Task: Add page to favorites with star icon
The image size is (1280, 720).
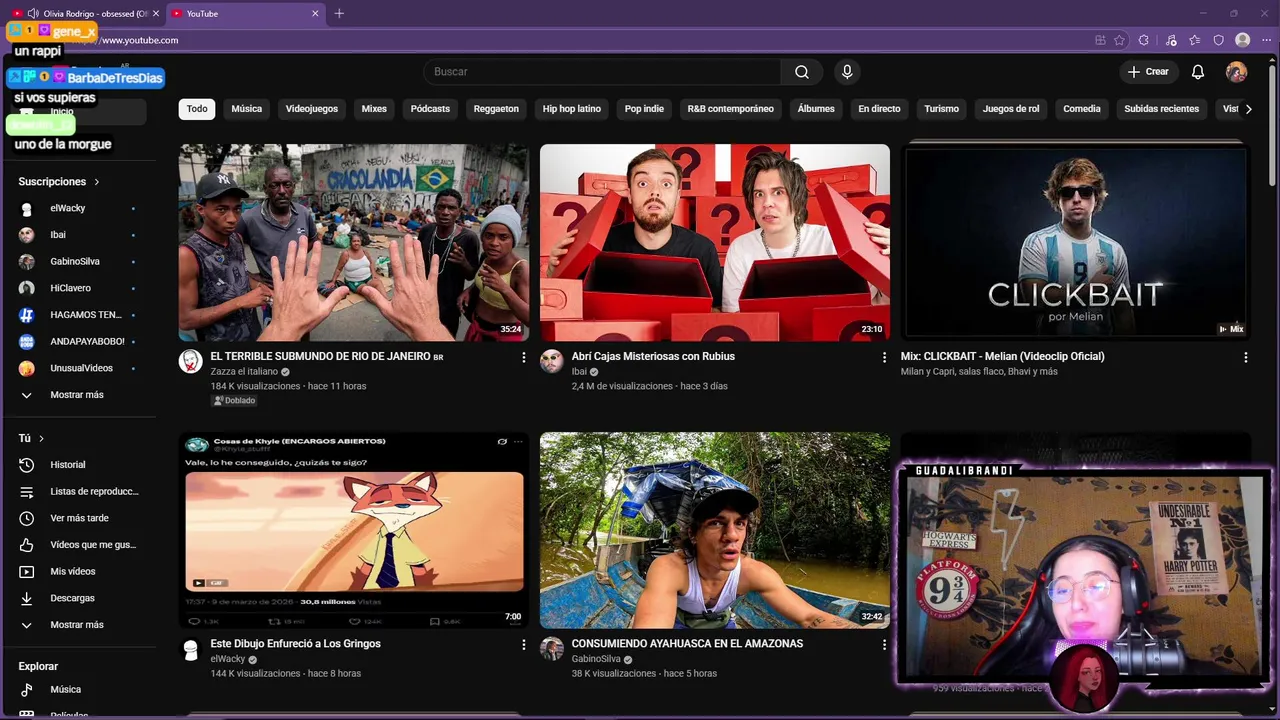Action: [x=1119, y=40]
